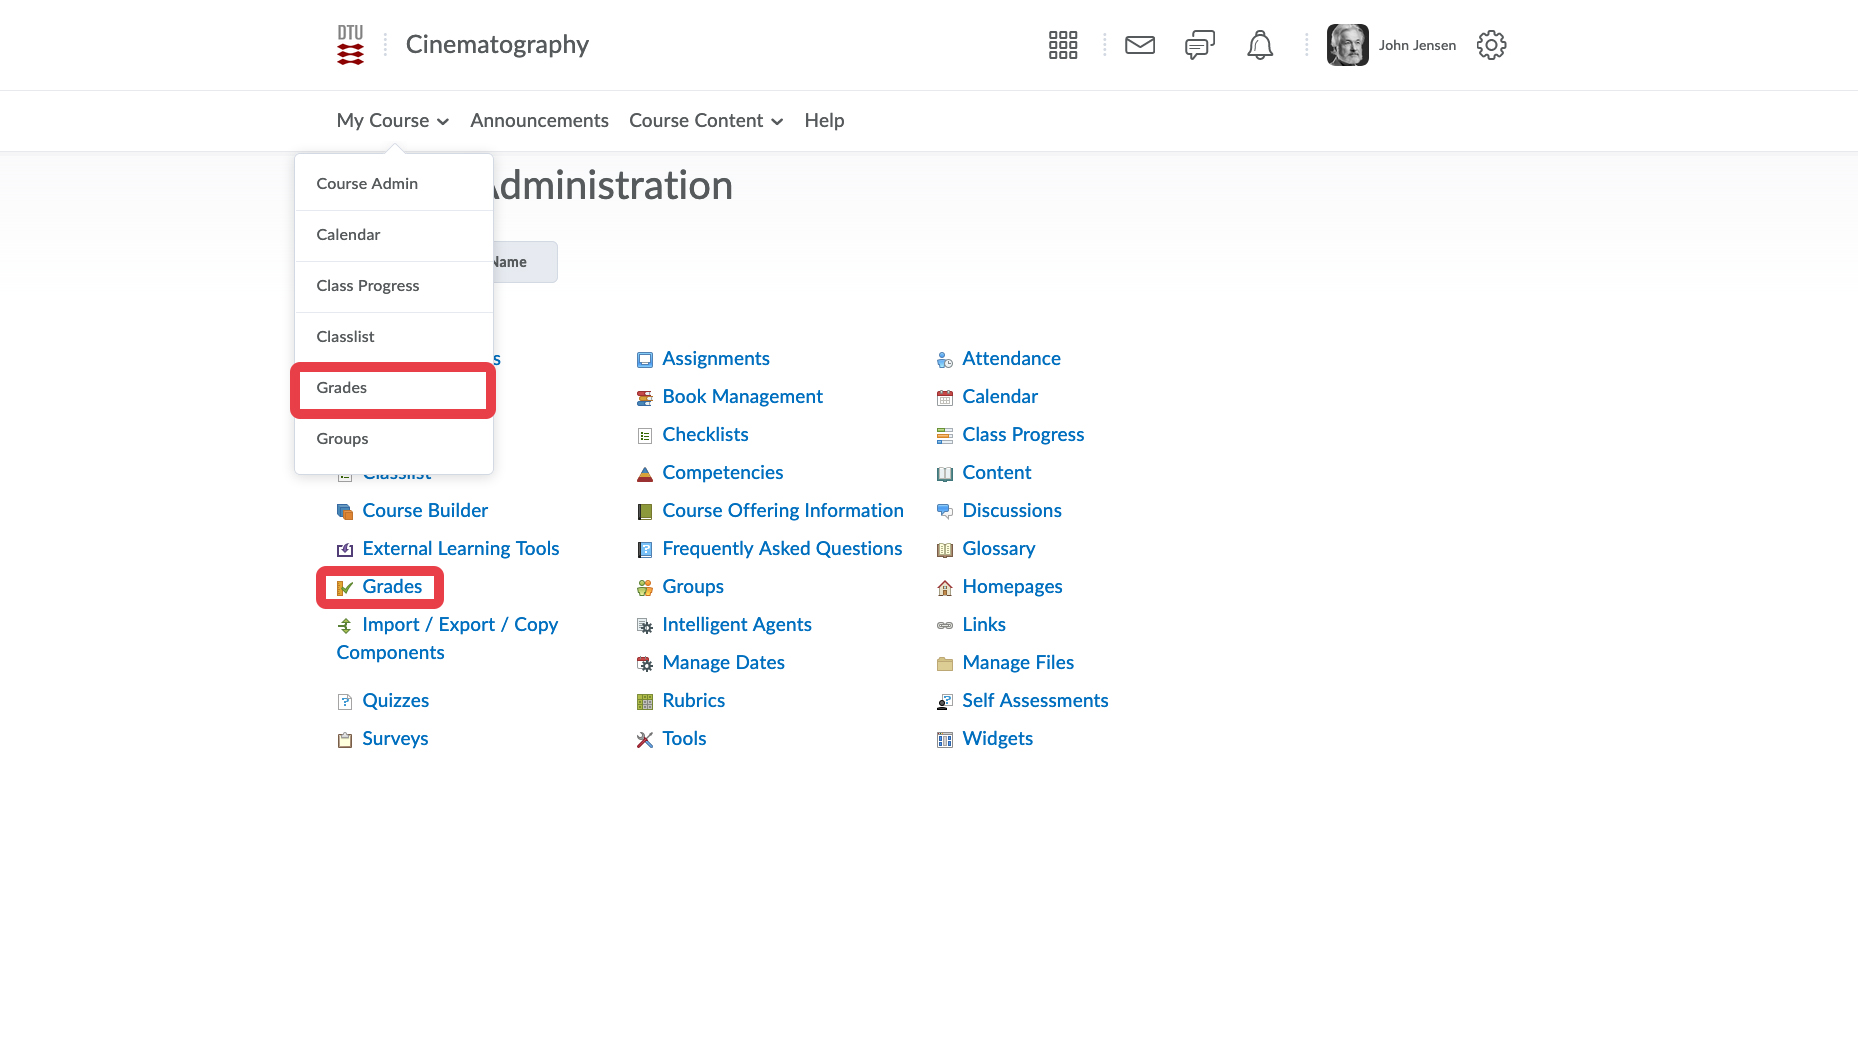Choose Class Progress from the dropdown menu

367,286
